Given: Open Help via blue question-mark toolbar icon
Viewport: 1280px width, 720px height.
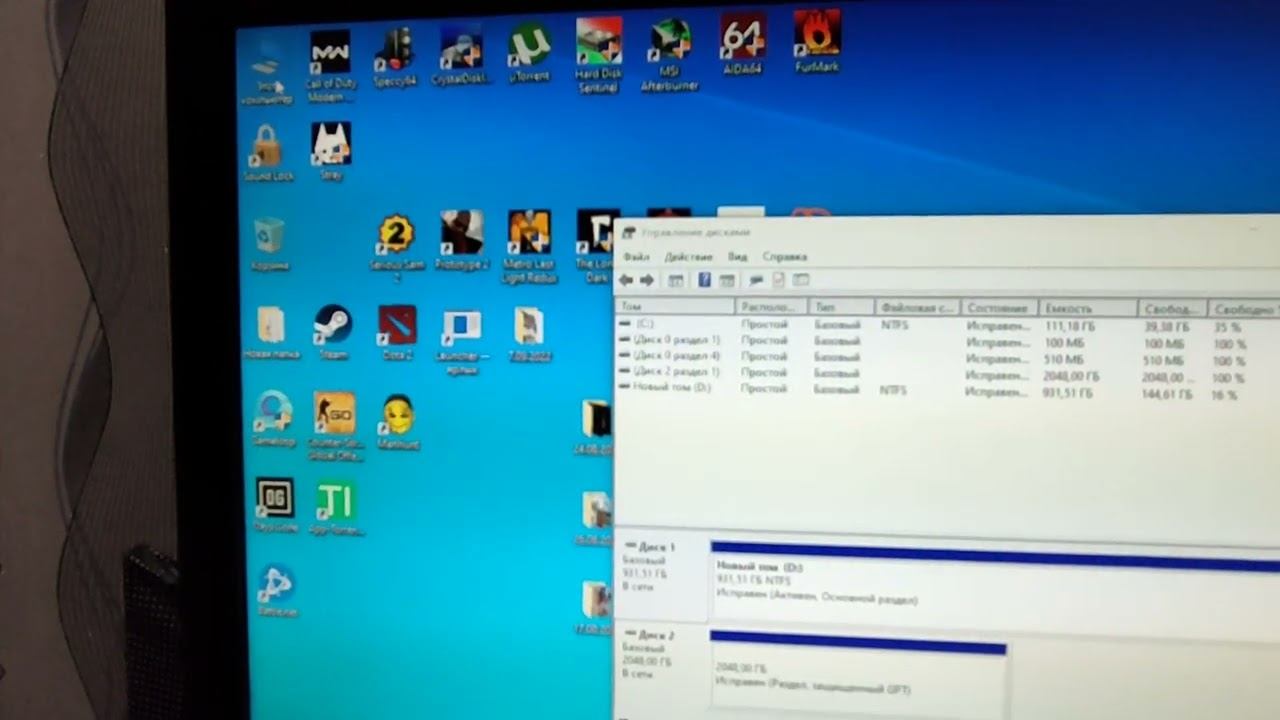Looking at the screenshot, I should point(704,280).
